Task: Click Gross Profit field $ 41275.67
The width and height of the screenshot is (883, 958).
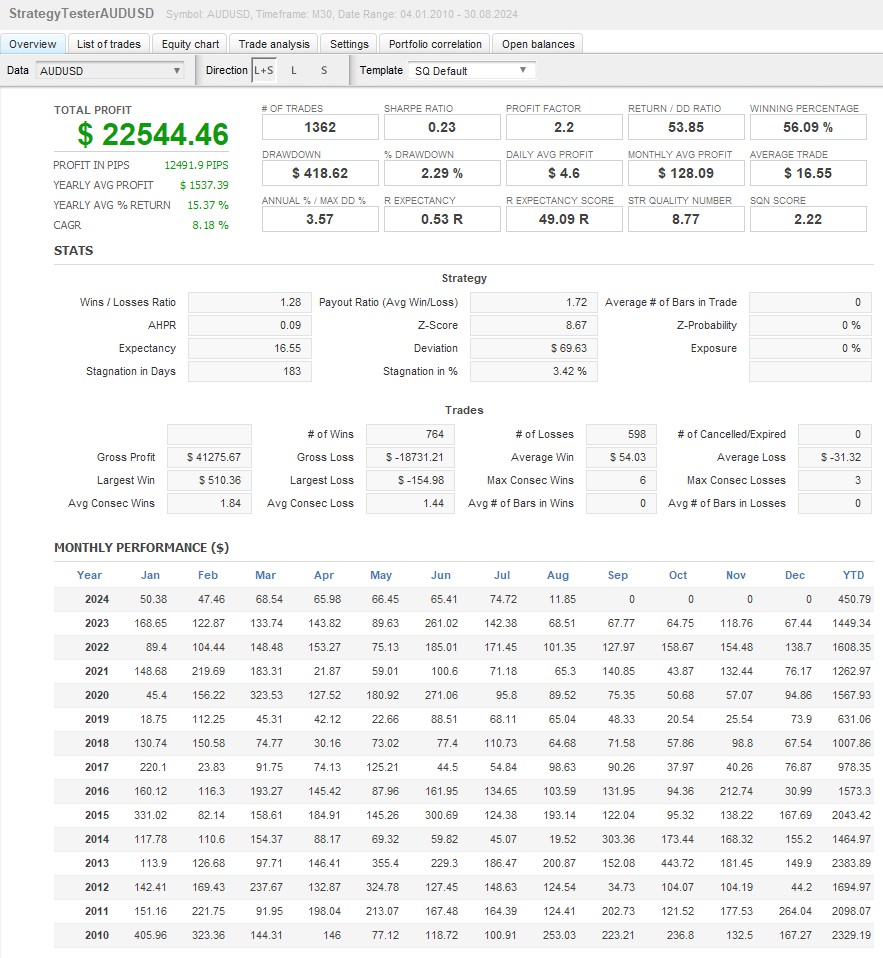Action: click(209, 457)
